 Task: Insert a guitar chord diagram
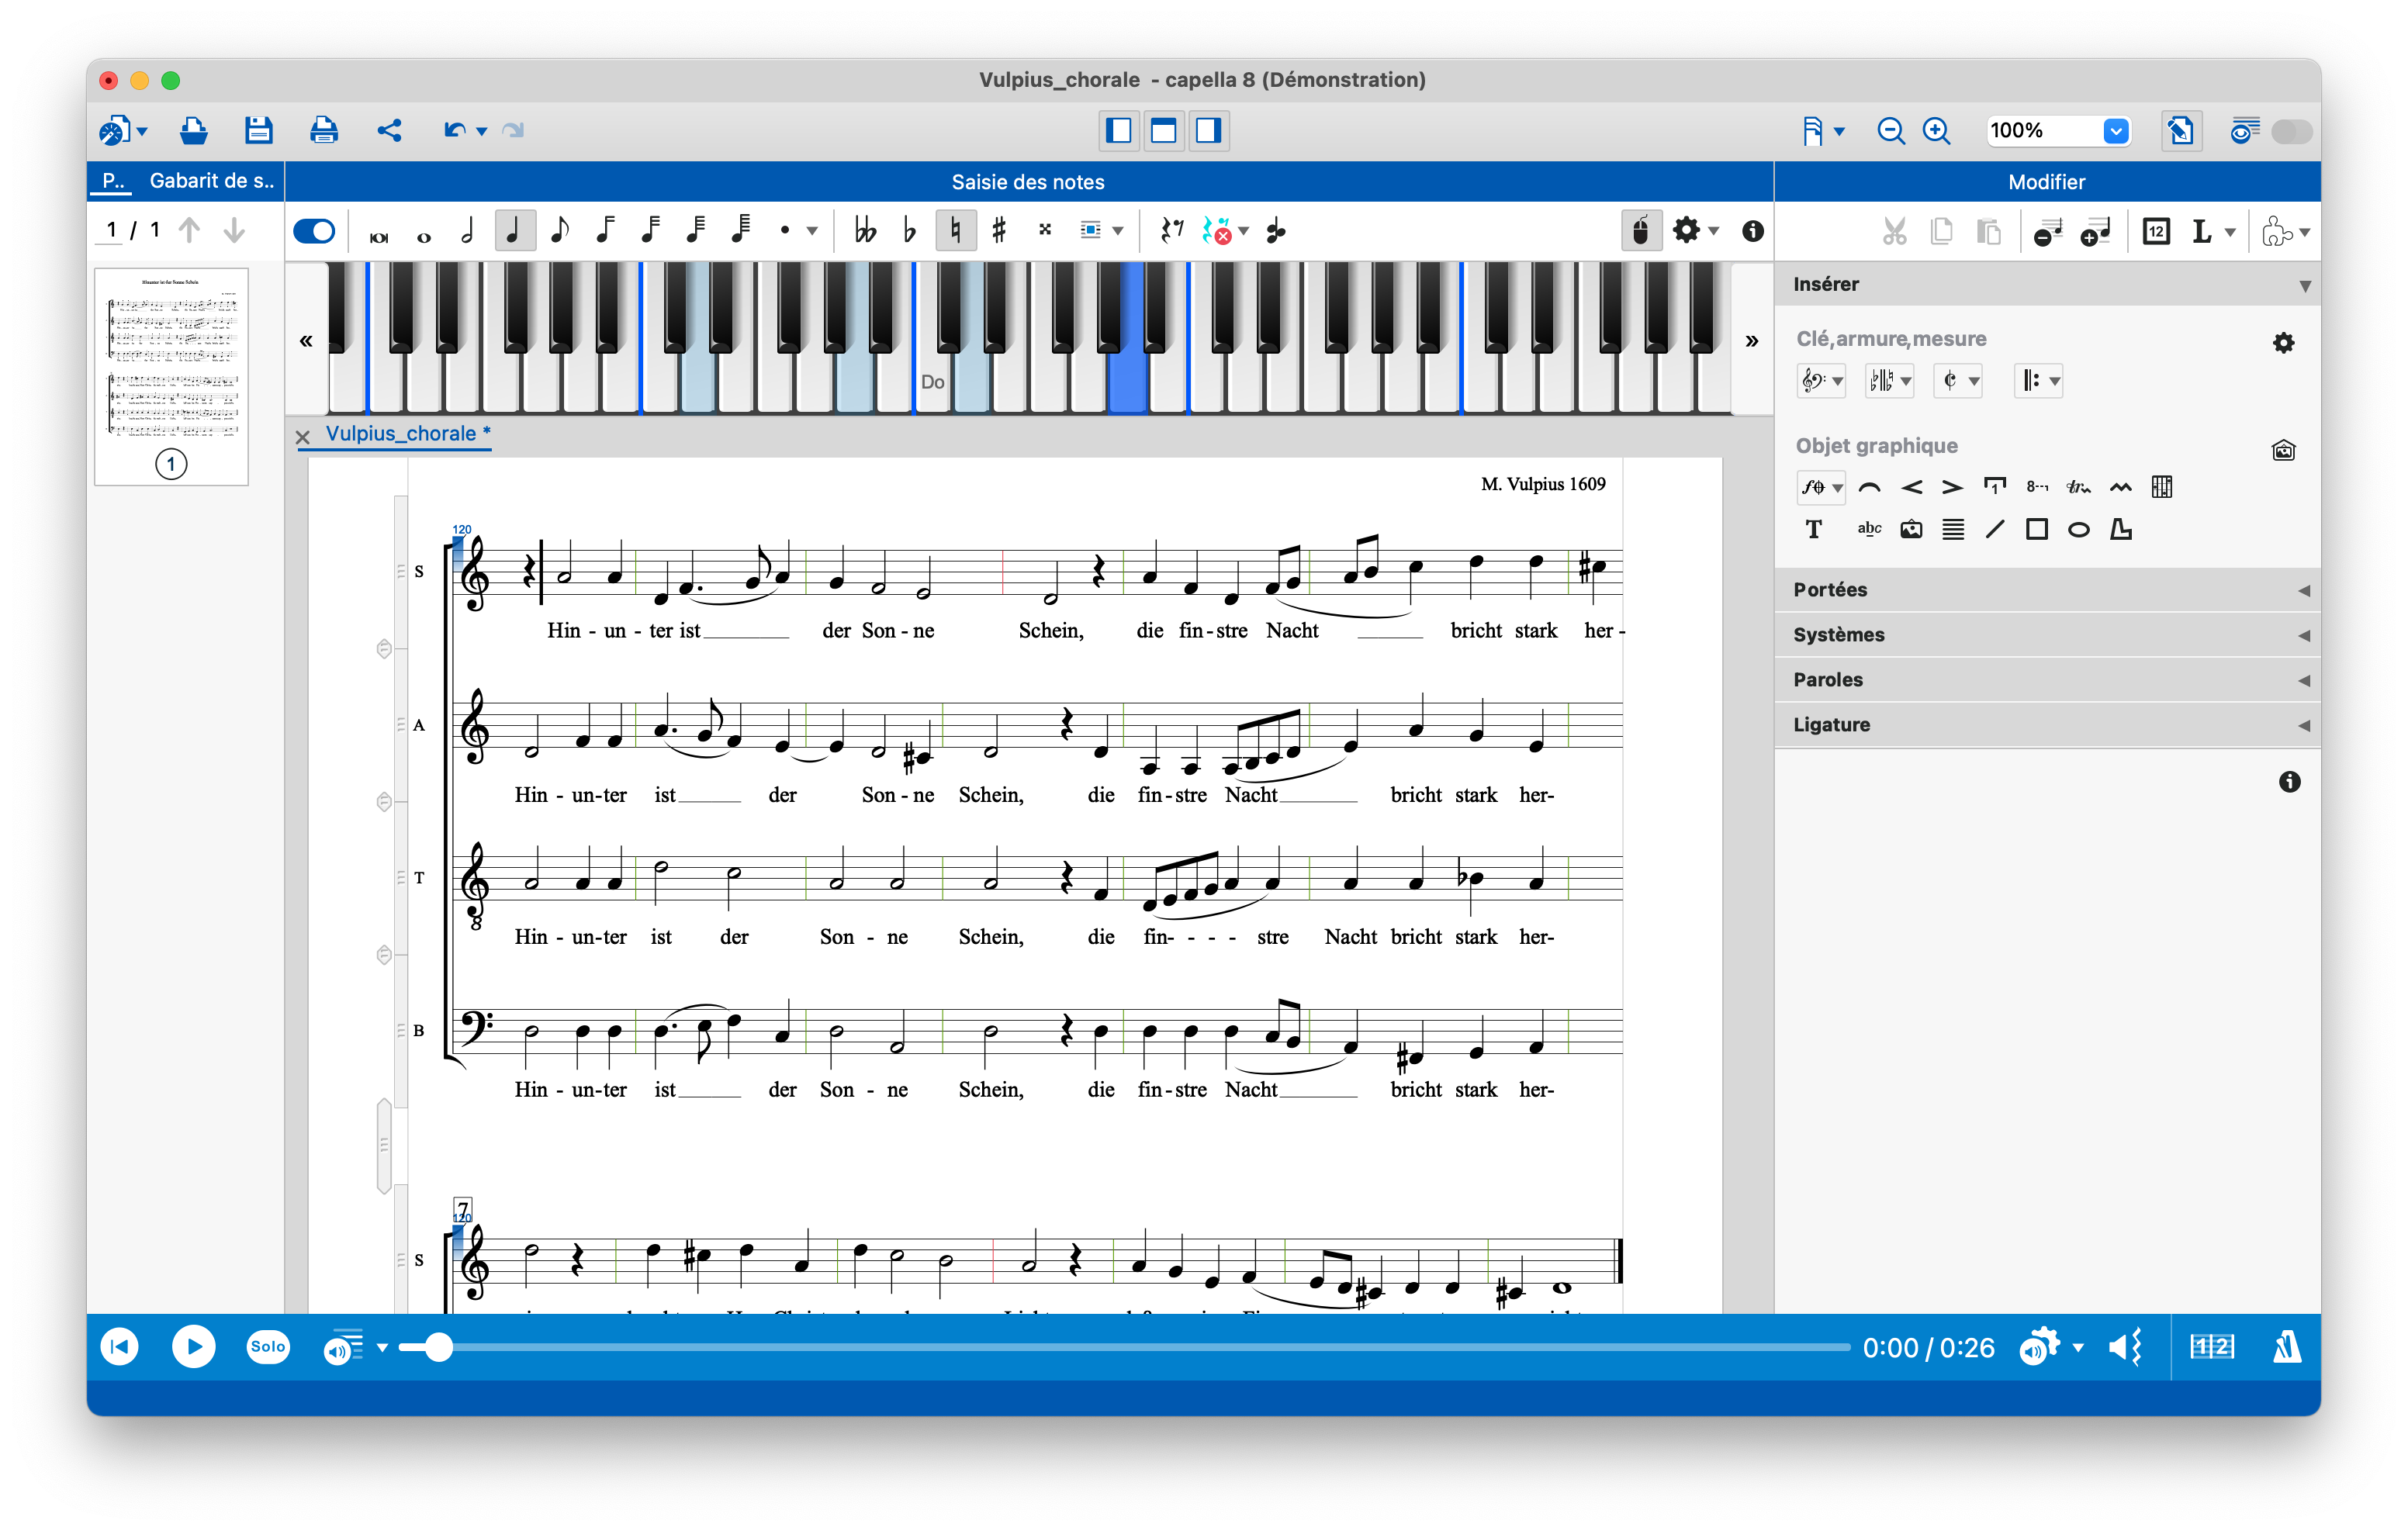2162,488
